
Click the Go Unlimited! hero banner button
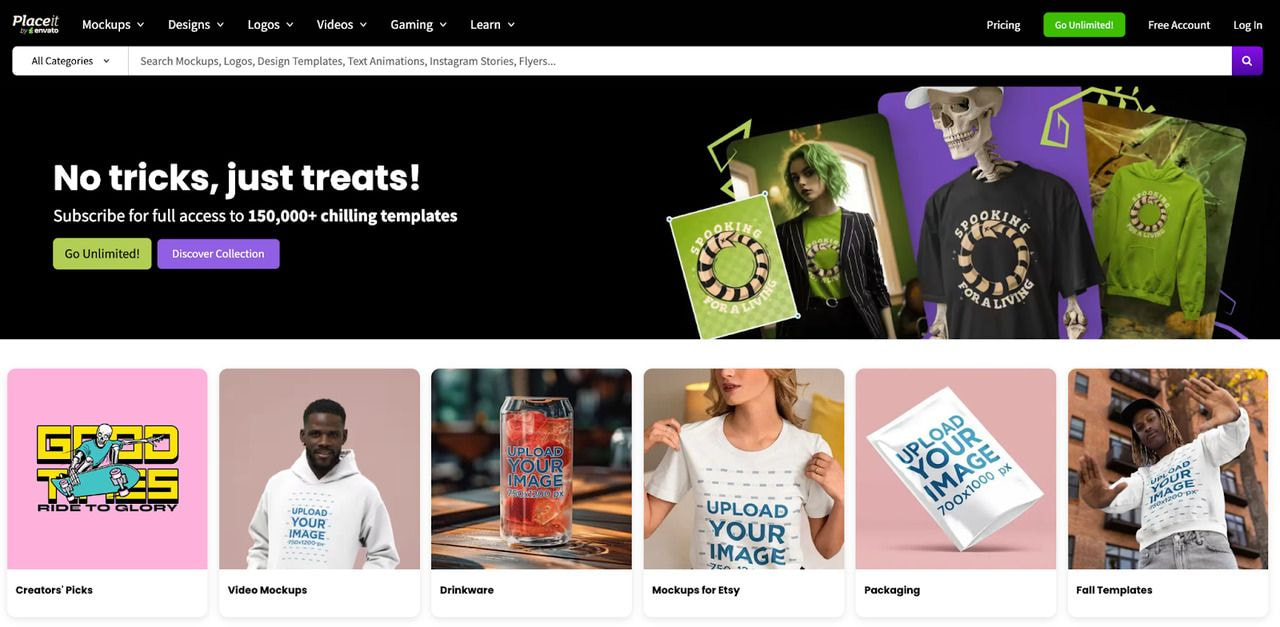(102, 254)
